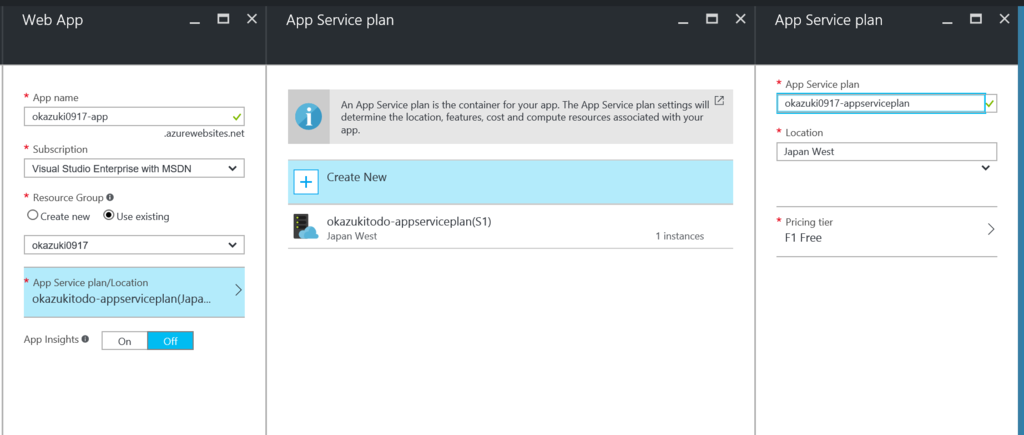Click the blue info icon in banner
Image resolution: width=1024 pixels, height=435 pixels.
(308, 116)
